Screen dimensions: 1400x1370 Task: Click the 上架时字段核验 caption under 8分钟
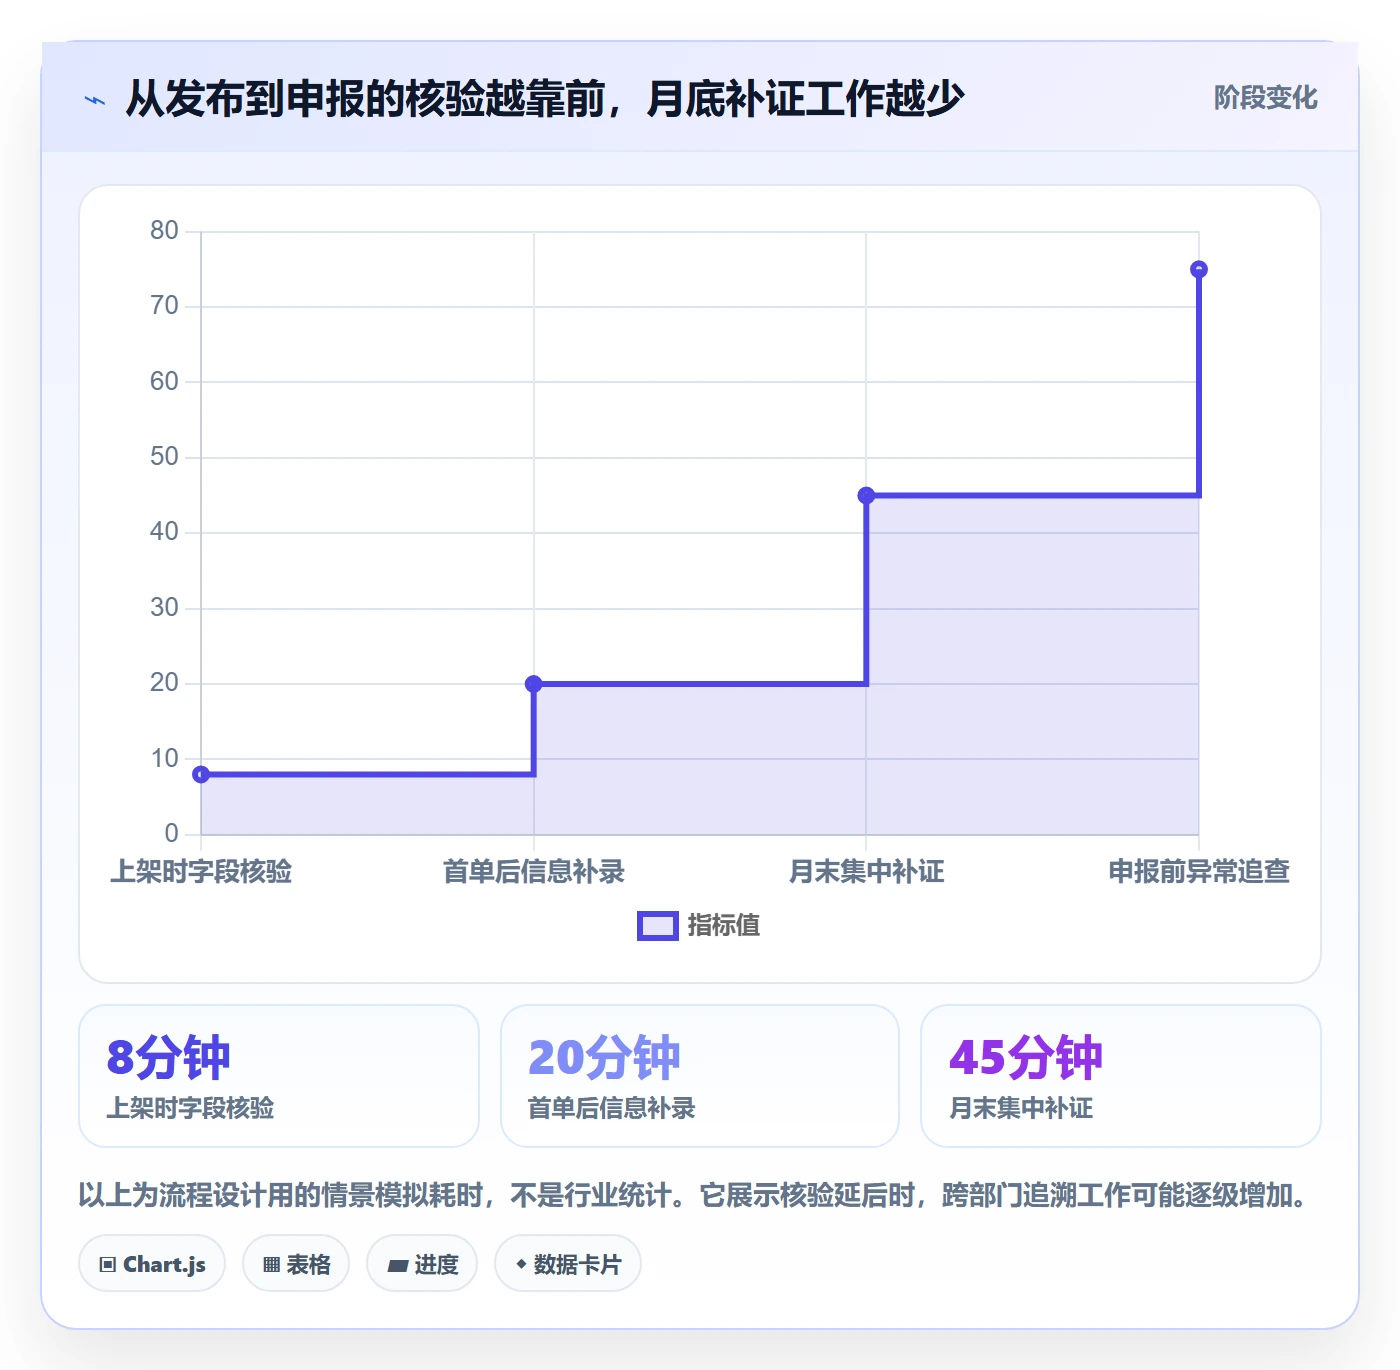[x=191, y=1108]
